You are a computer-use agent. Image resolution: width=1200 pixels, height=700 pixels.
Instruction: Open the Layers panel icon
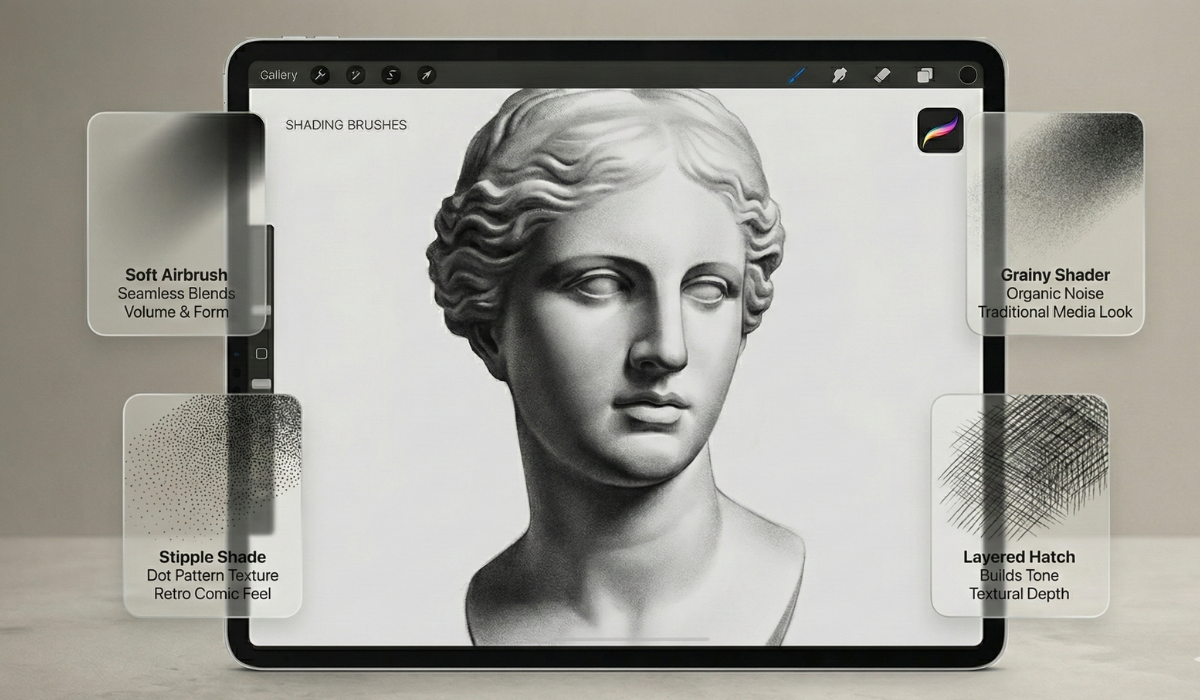point(926,74)
